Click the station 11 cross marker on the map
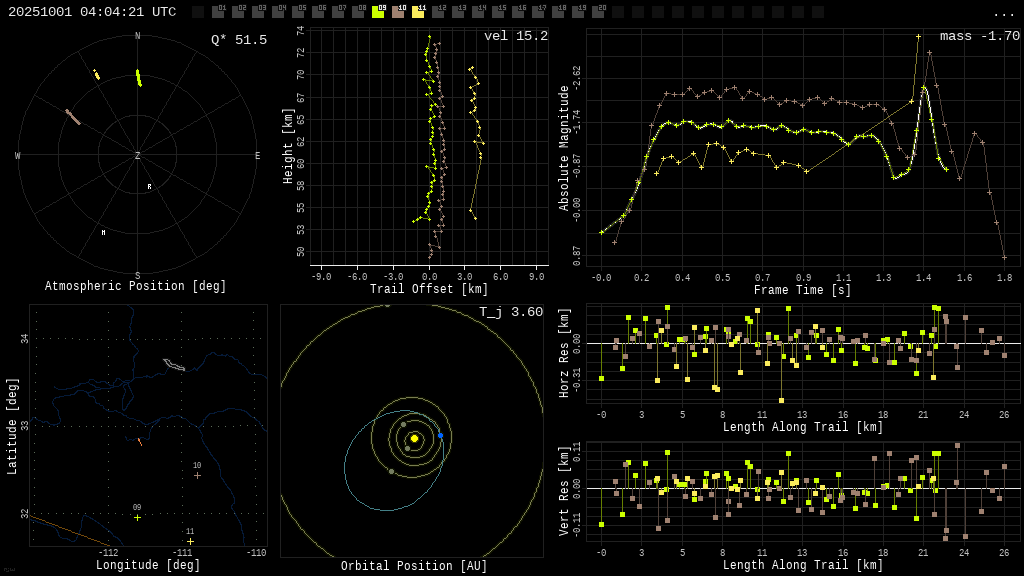 point(190,541)
